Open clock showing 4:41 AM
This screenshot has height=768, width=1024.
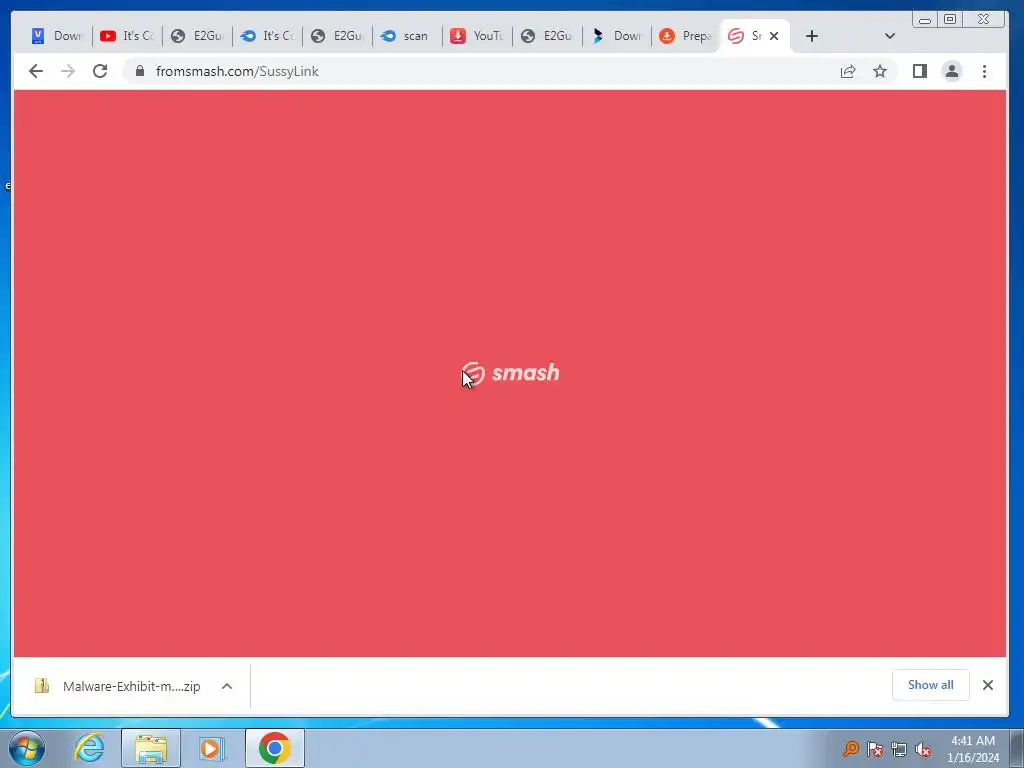pyautogui.click(x=973, y=748)
